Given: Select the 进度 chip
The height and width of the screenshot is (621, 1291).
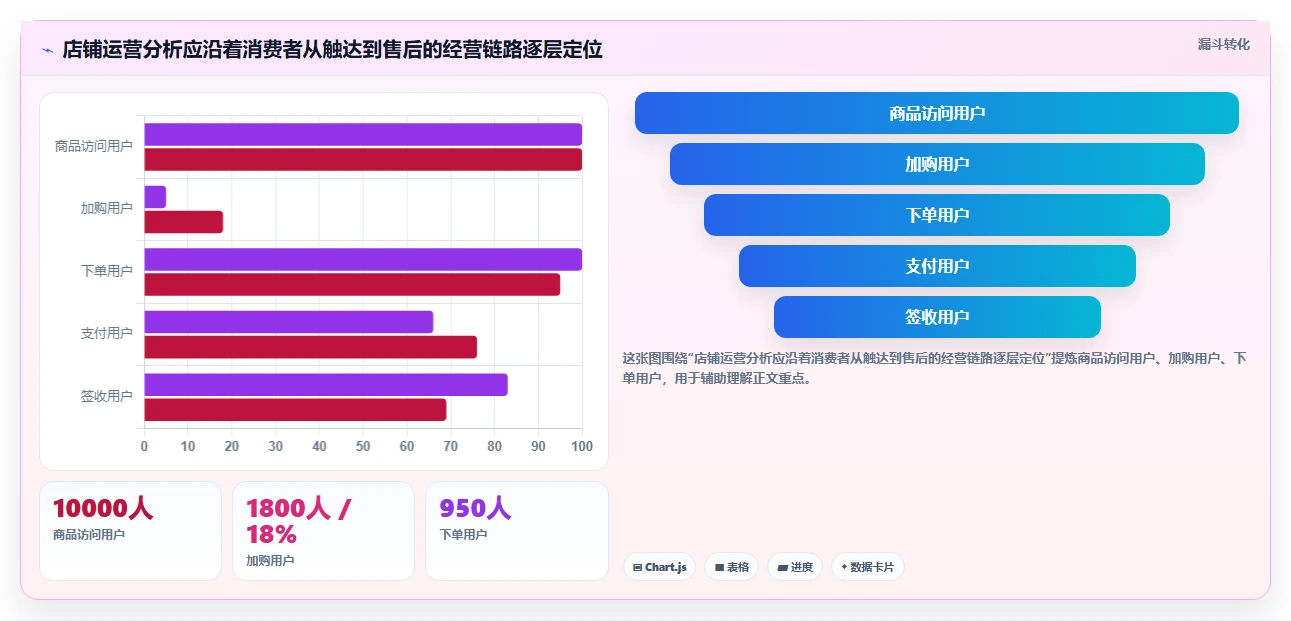Looking at the screenshot, I should point(795,567).
